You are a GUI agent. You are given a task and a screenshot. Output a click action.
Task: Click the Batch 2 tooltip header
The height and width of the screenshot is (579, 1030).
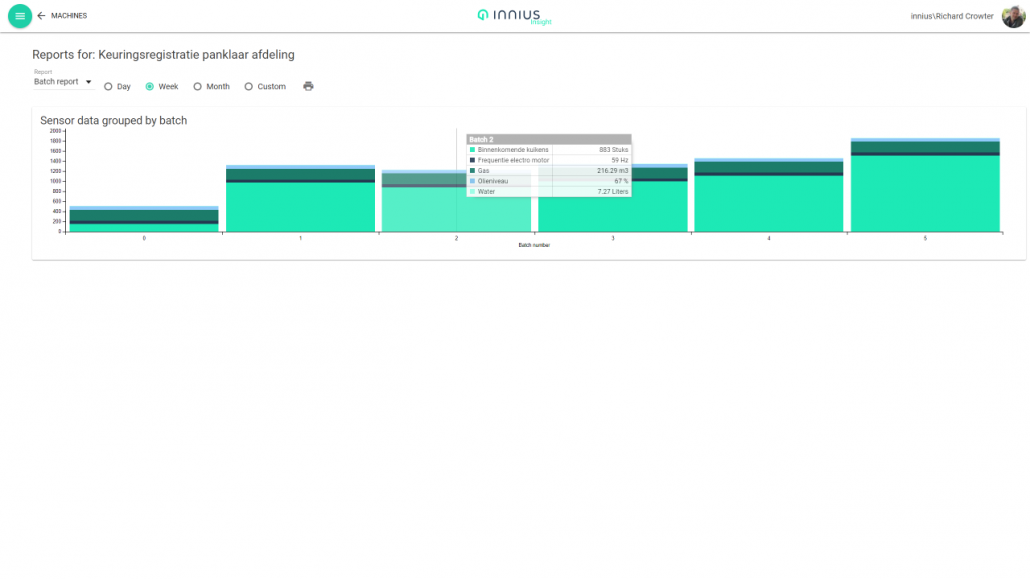pos(549,139)
